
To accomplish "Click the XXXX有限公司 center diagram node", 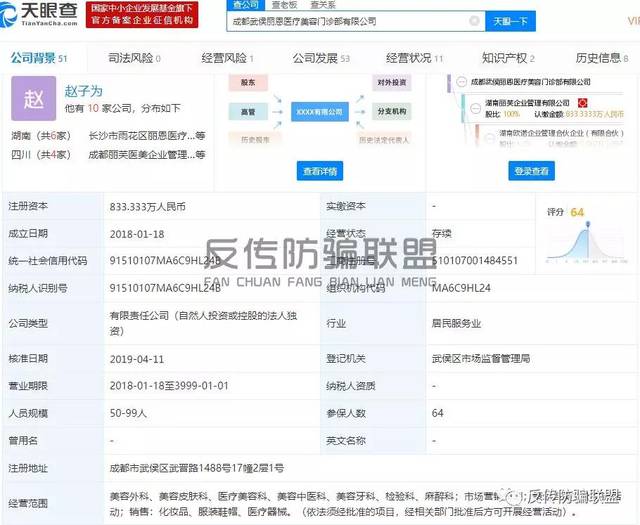I will 320,111.
